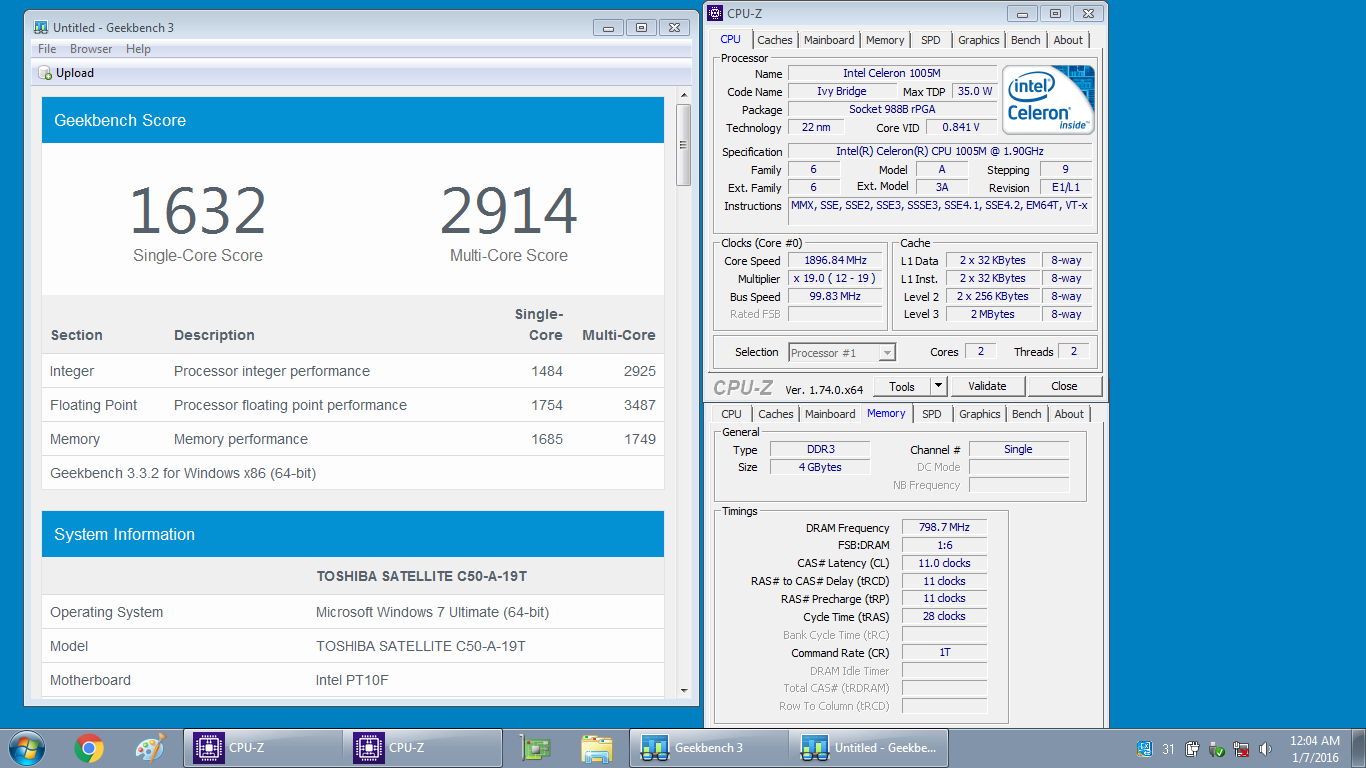Click the memory Type value DDR3

819,449
